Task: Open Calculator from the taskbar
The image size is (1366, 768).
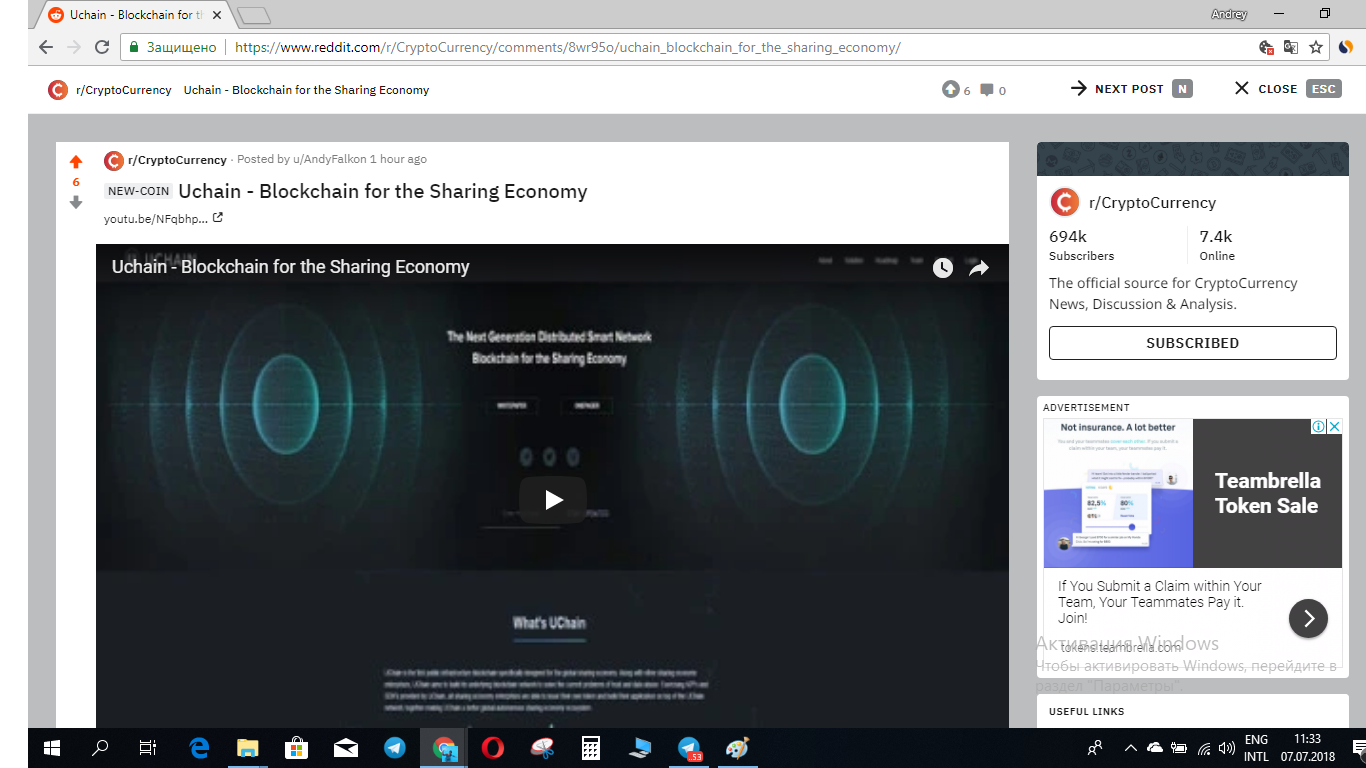Action: [x=591, y=748]
